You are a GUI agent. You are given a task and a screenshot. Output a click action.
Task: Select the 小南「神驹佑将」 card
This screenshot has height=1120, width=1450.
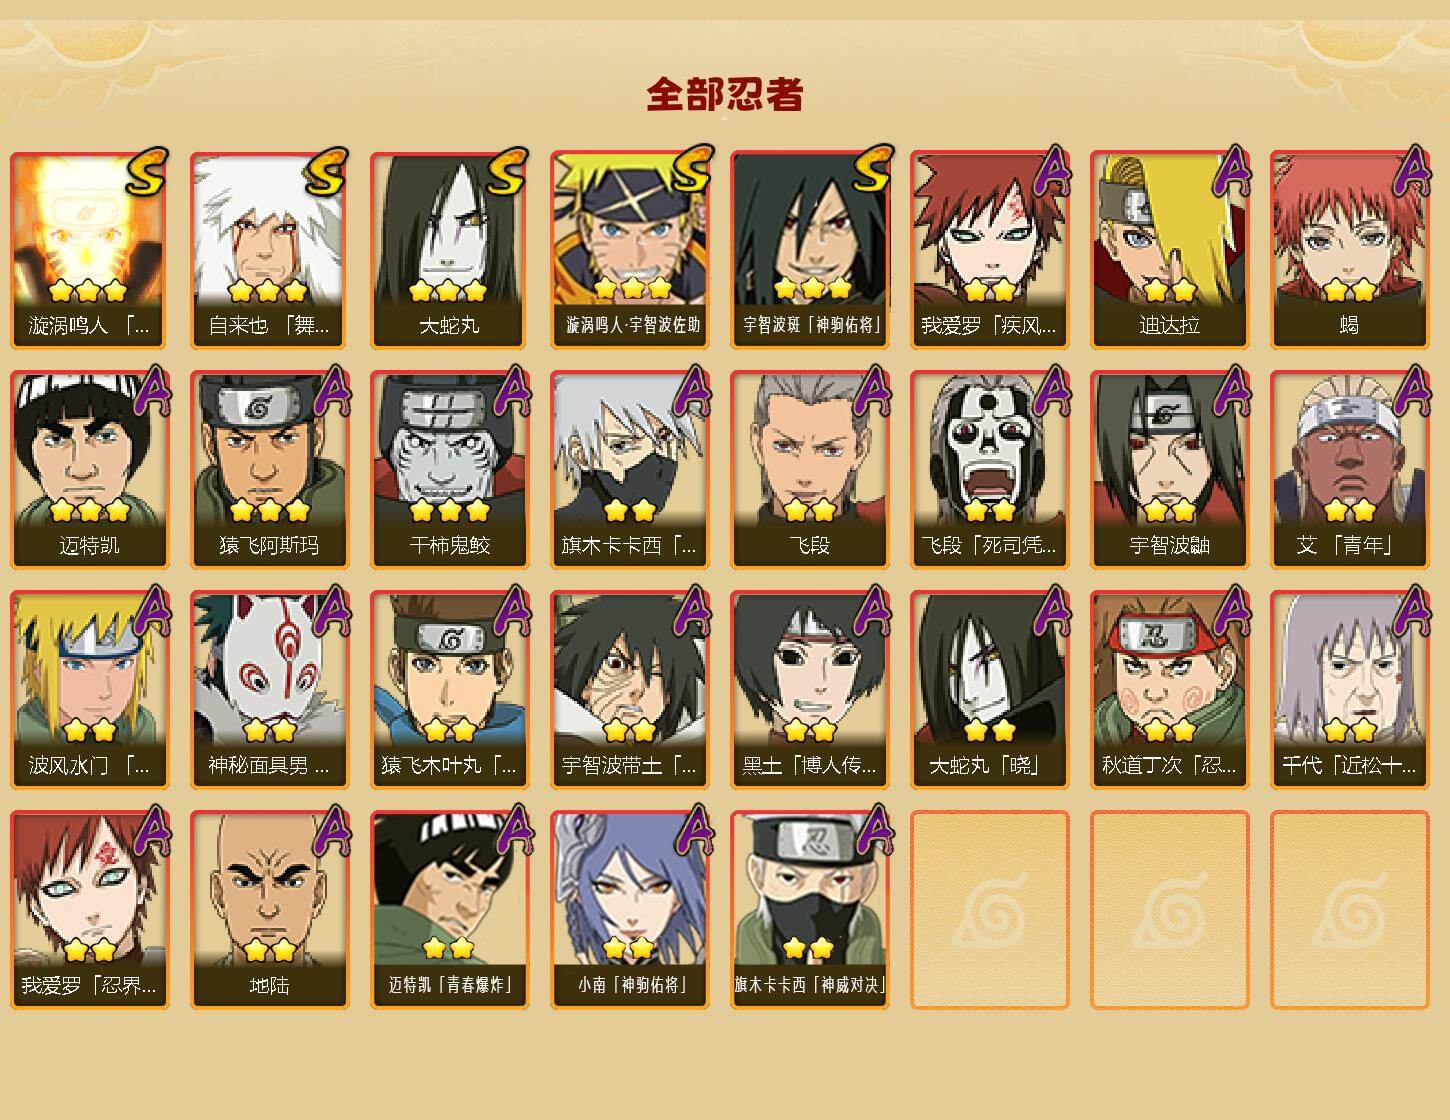tap(629, 910)
